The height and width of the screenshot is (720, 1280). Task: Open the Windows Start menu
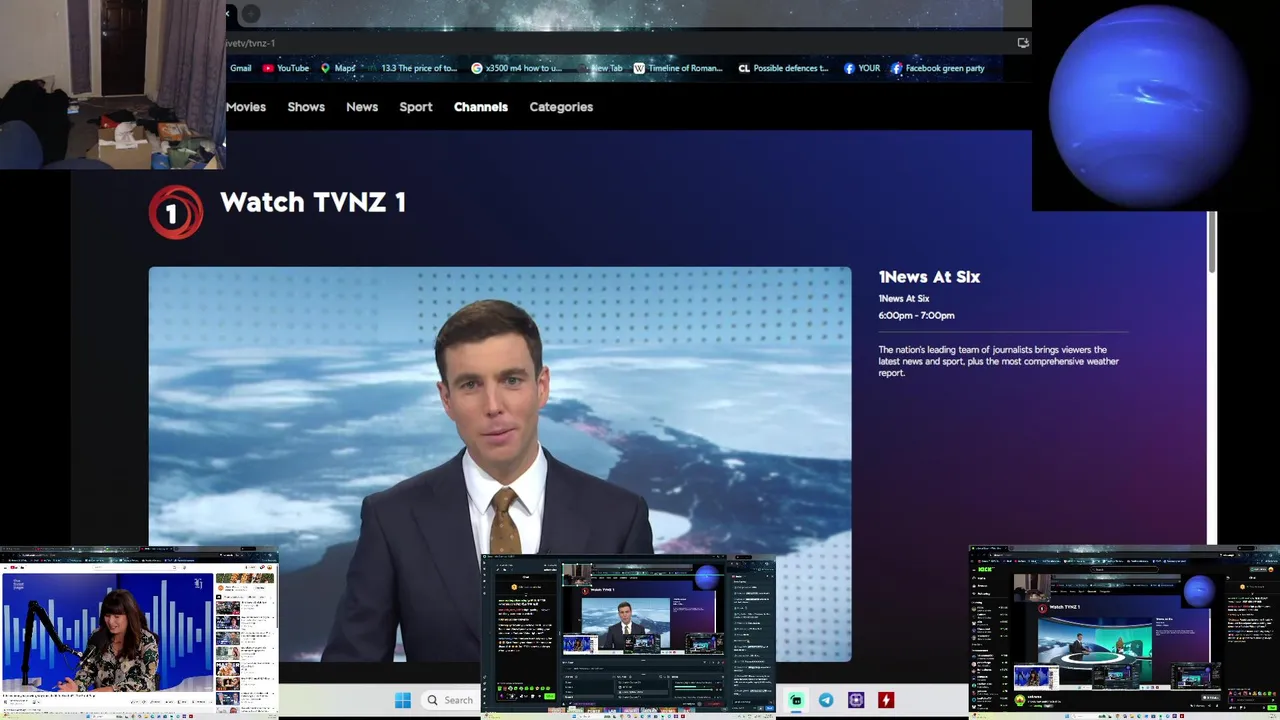(402, 700)
